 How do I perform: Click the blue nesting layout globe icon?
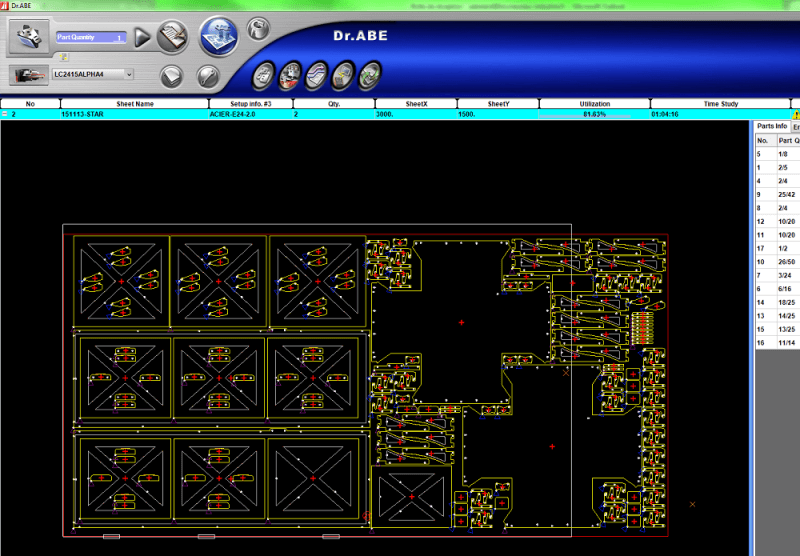click(x=219, y=36)
